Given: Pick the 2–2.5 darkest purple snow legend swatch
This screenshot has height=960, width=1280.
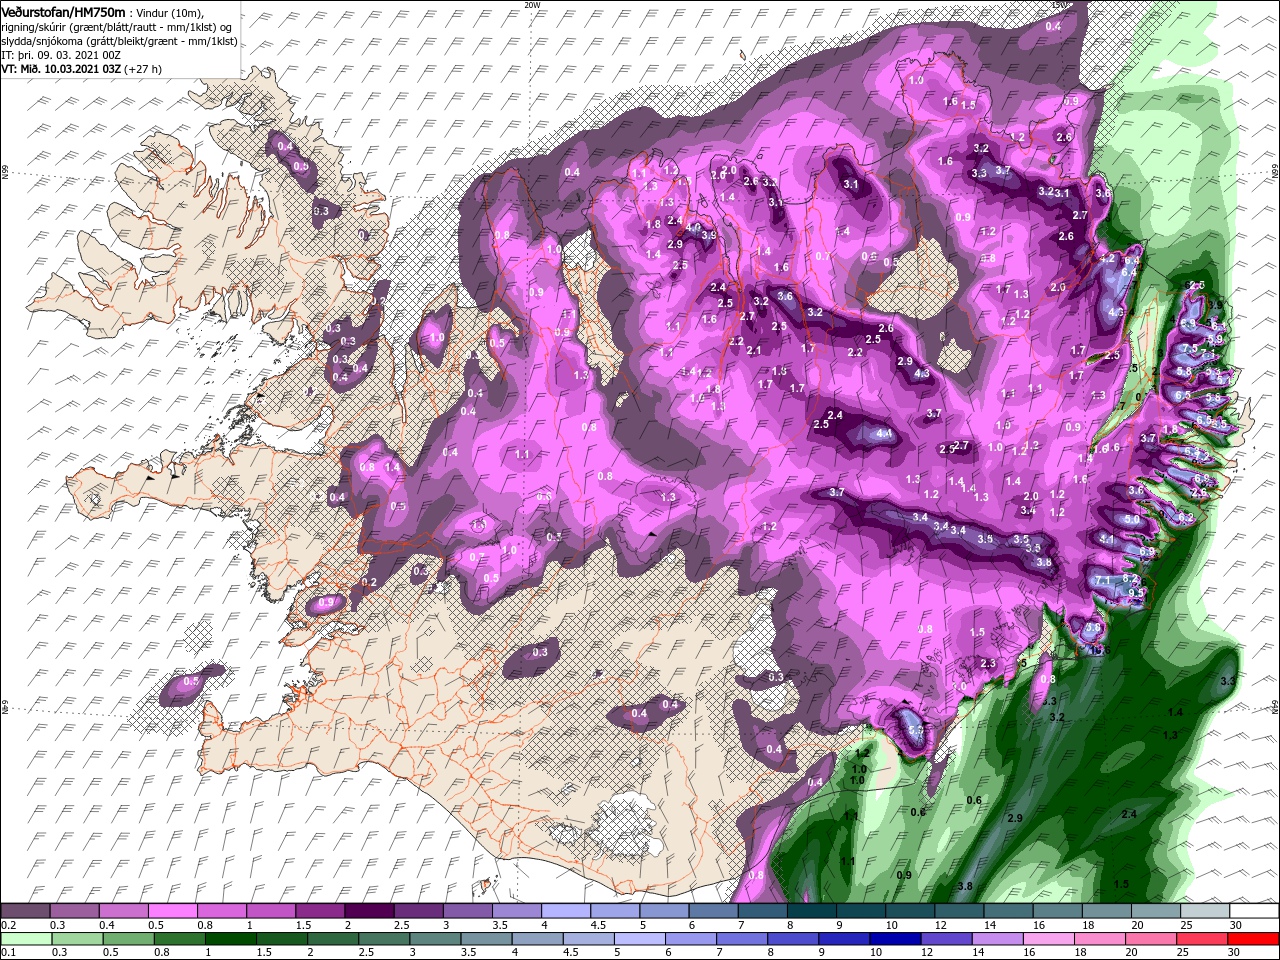Looking at the screenshot, I should coord(369,911).
